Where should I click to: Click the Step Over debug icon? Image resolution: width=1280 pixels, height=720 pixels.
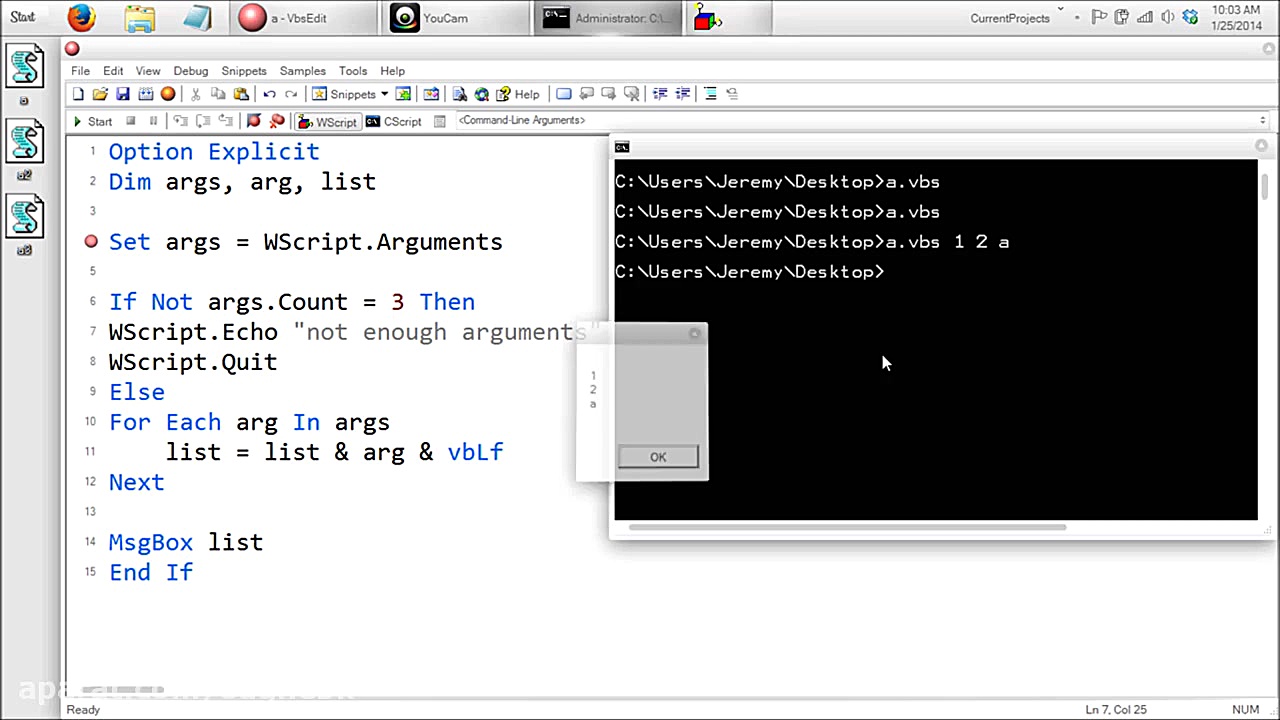point(202,121)
